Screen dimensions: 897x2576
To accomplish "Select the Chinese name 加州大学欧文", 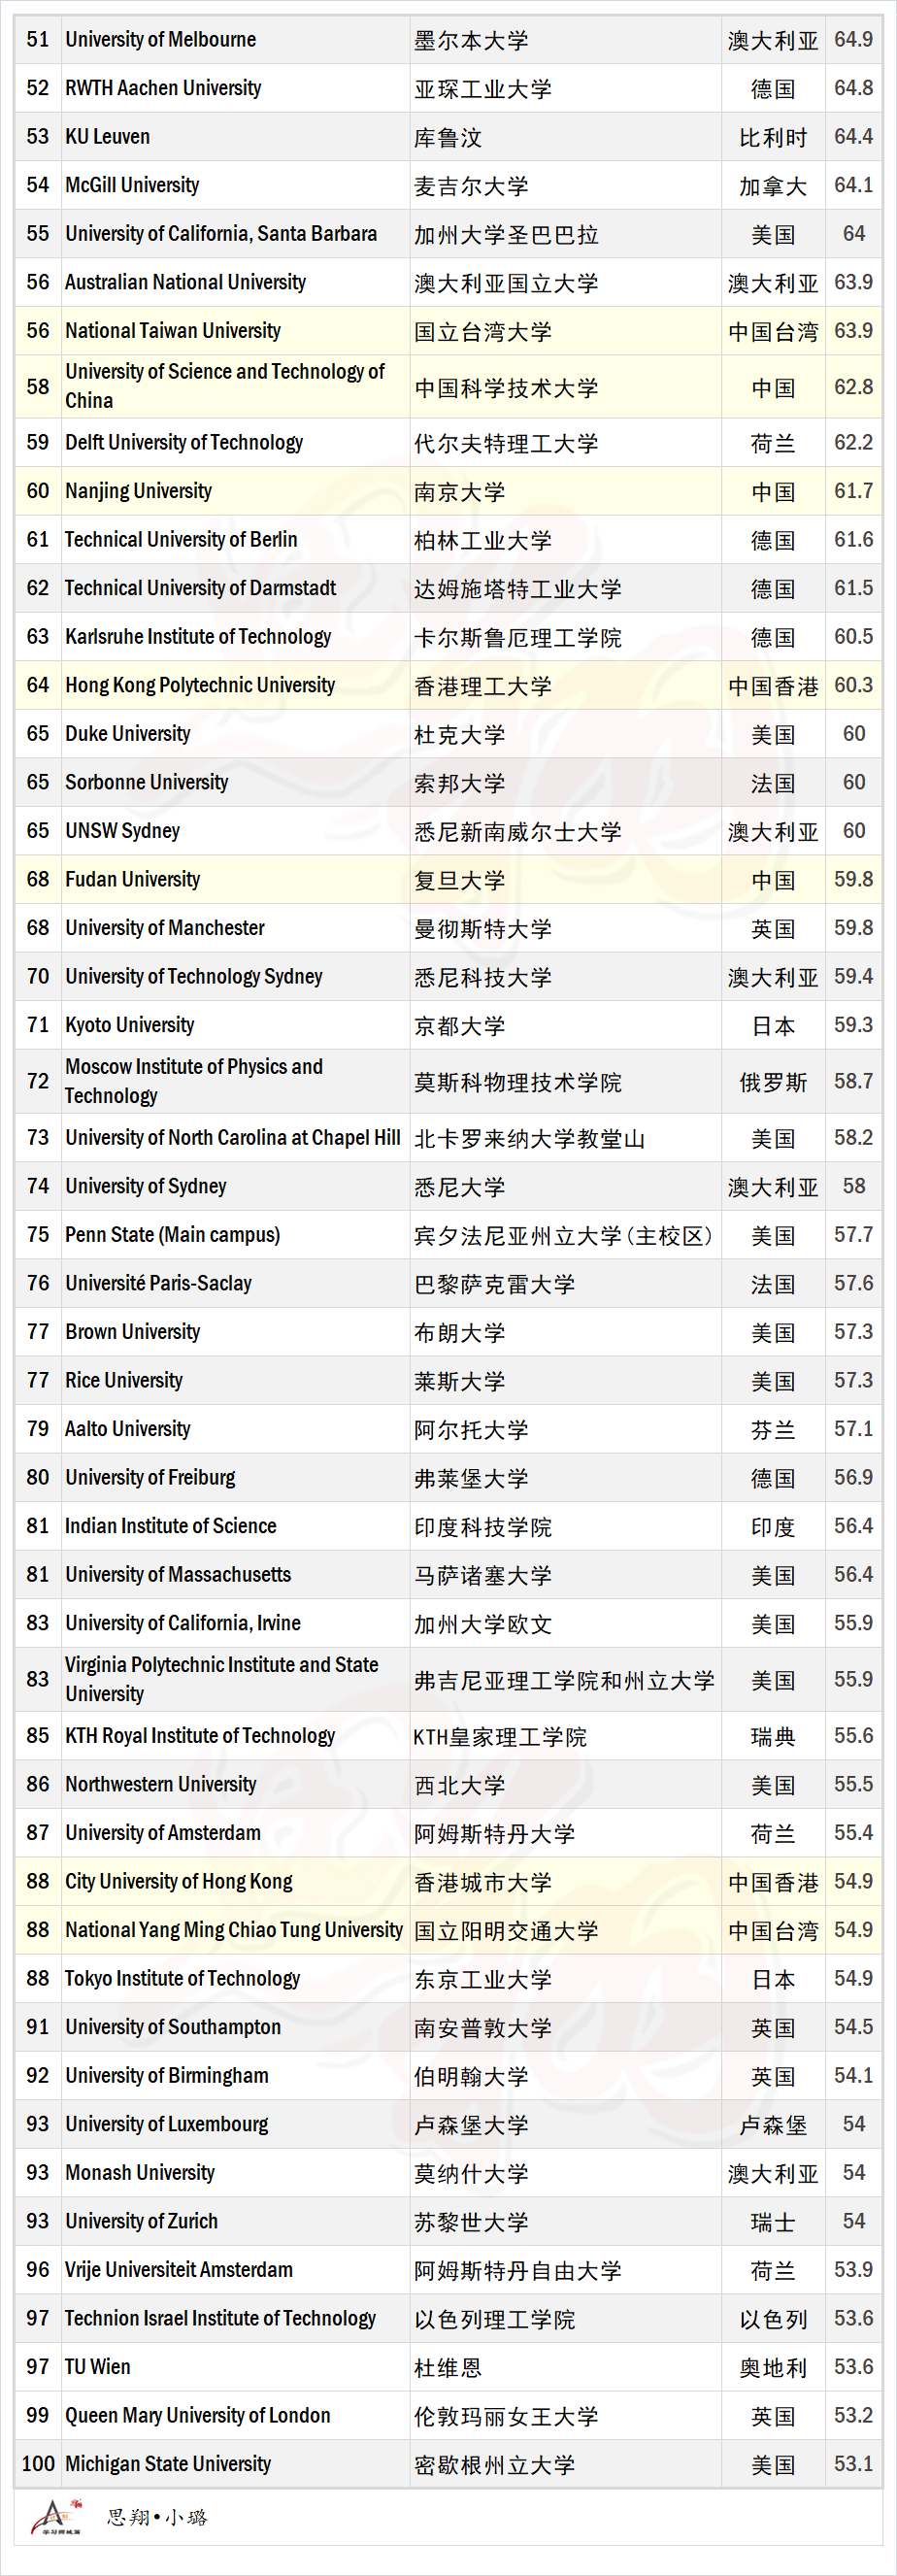I will [483, 1624].
